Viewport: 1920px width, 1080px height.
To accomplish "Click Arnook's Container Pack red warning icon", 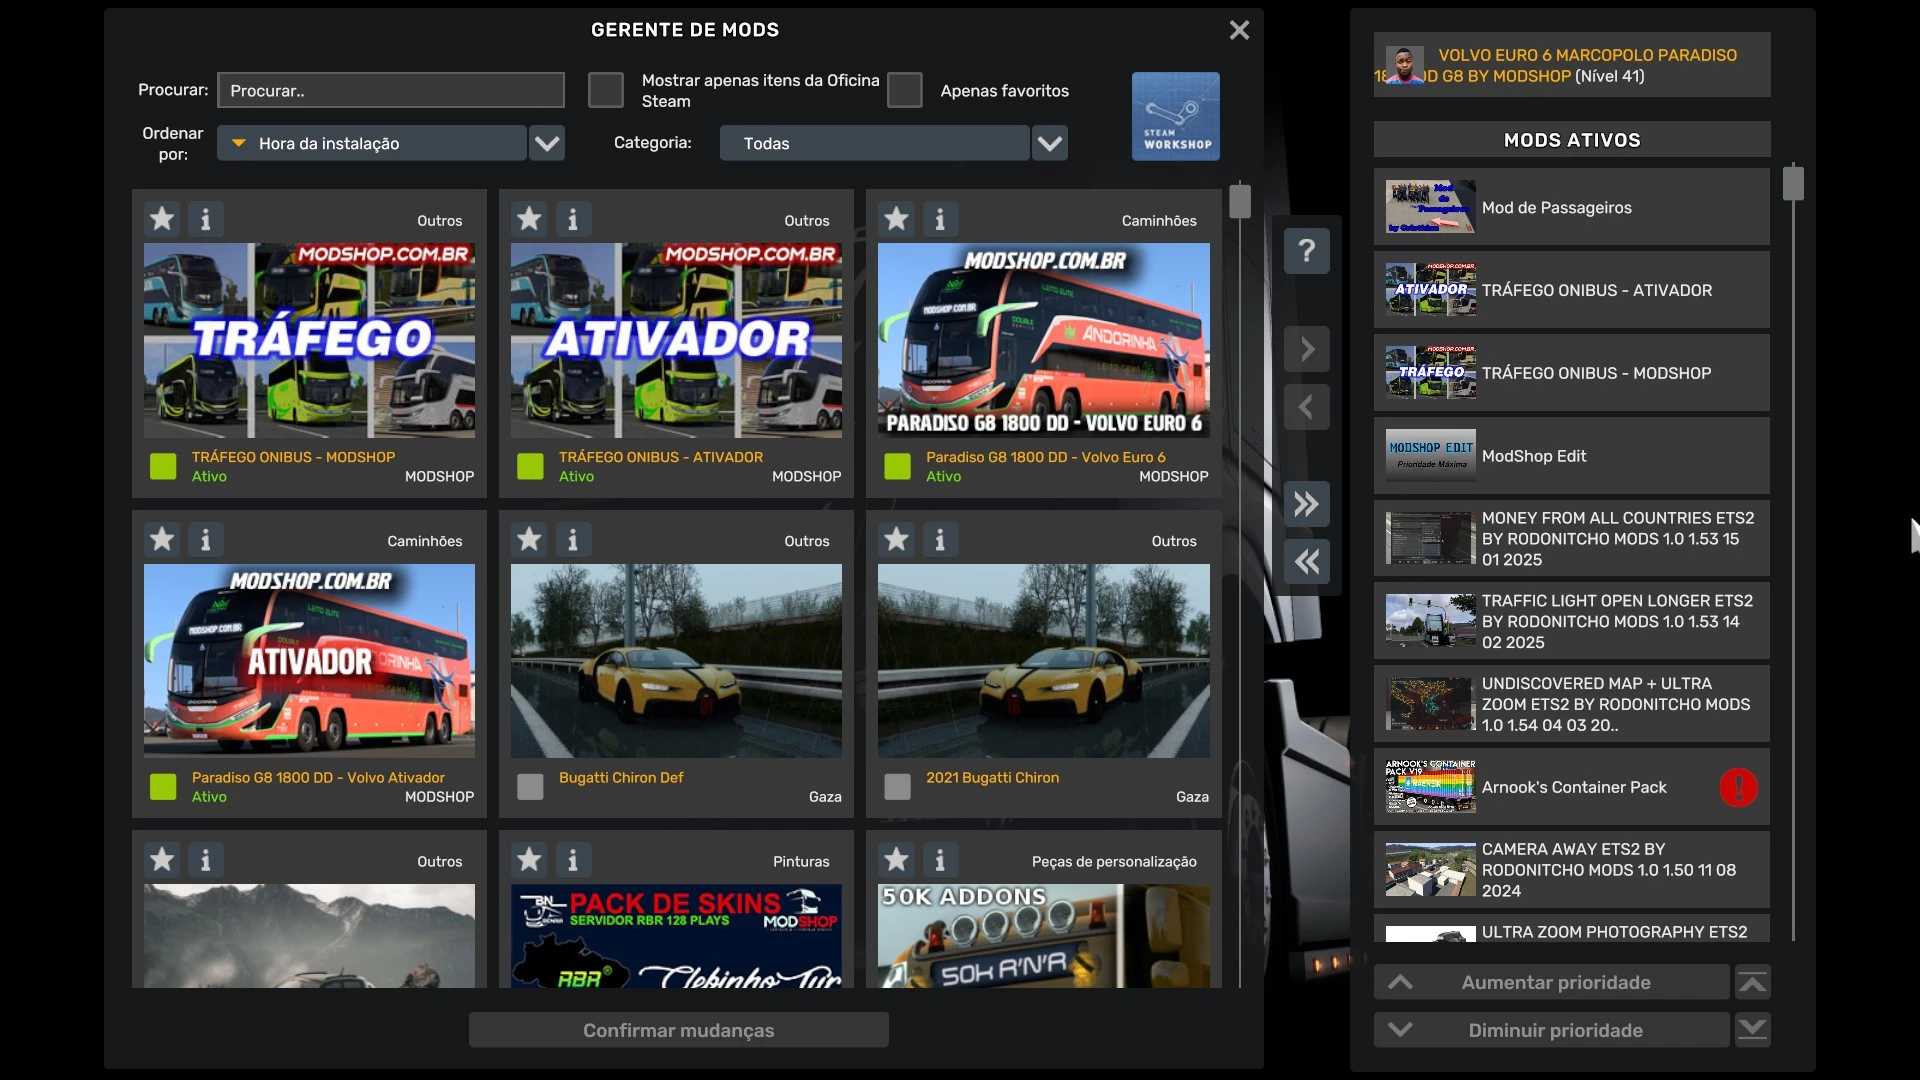I will (1738, 787).
